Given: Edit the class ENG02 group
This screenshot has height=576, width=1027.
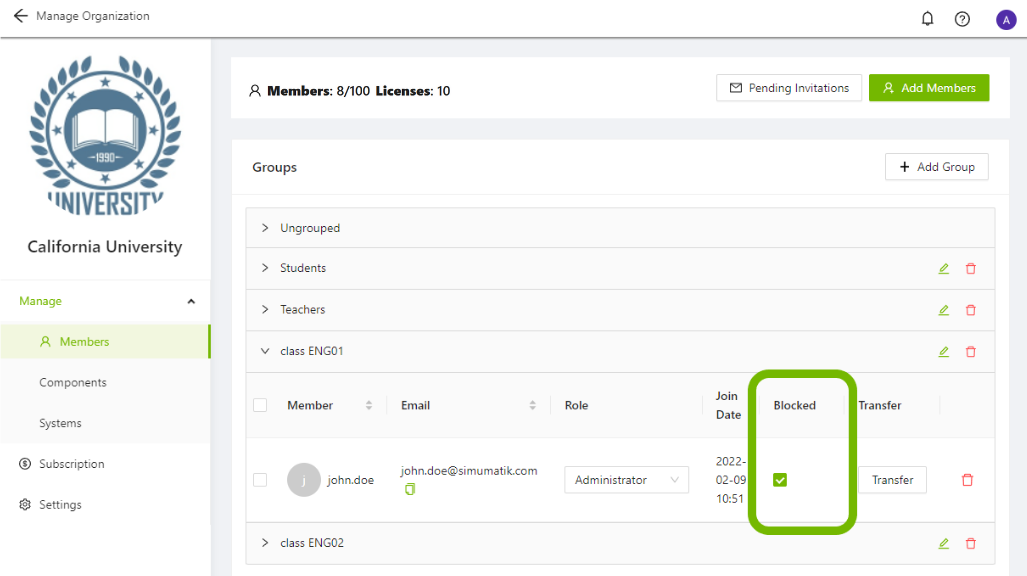Looking at the screenshot, I should pos(943,543).
